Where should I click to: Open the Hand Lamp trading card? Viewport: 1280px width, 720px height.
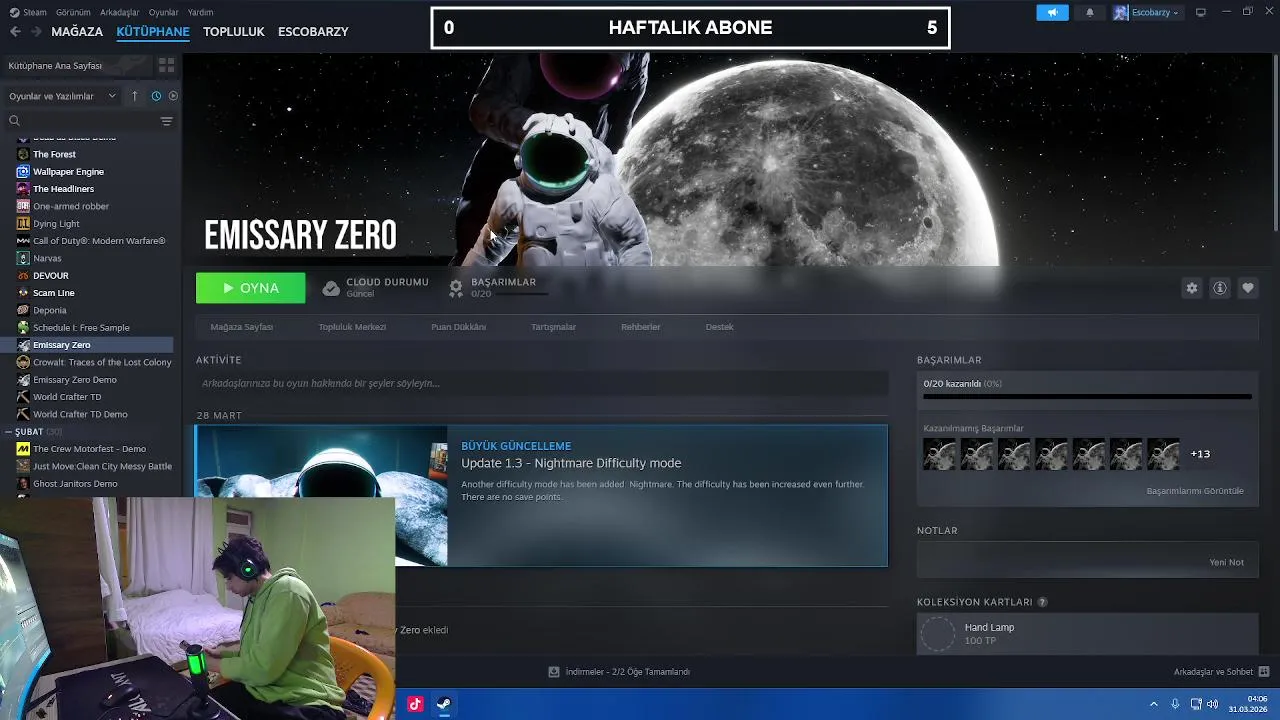[1087, 635]
